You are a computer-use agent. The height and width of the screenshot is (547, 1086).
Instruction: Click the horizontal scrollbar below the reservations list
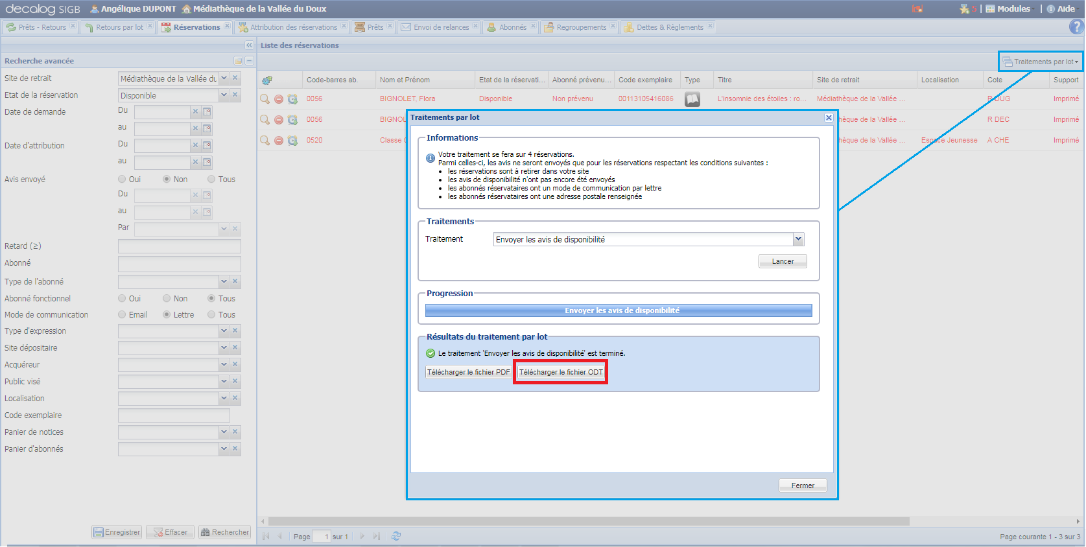[x=660, y=521]
